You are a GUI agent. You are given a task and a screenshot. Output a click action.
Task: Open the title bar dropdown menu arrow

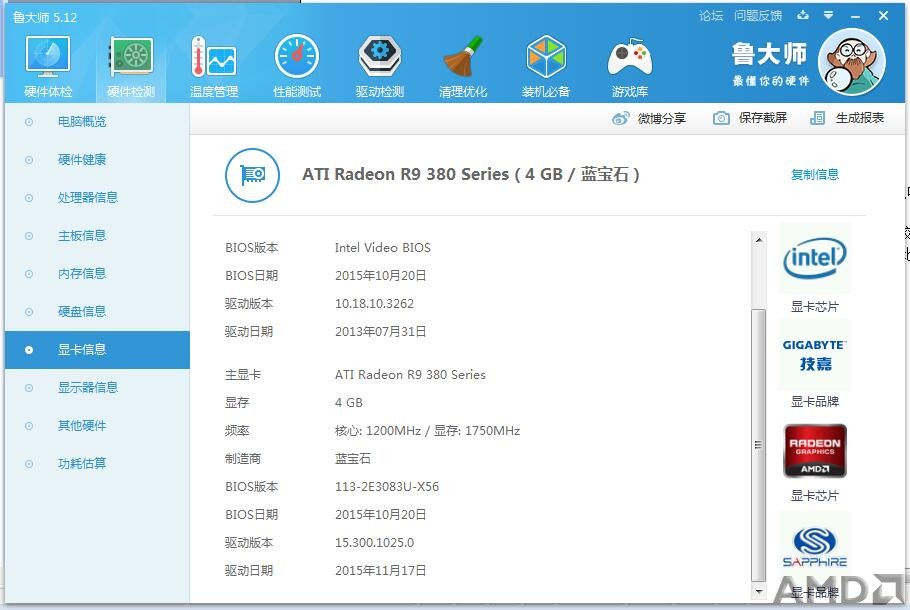pos(829,15)
